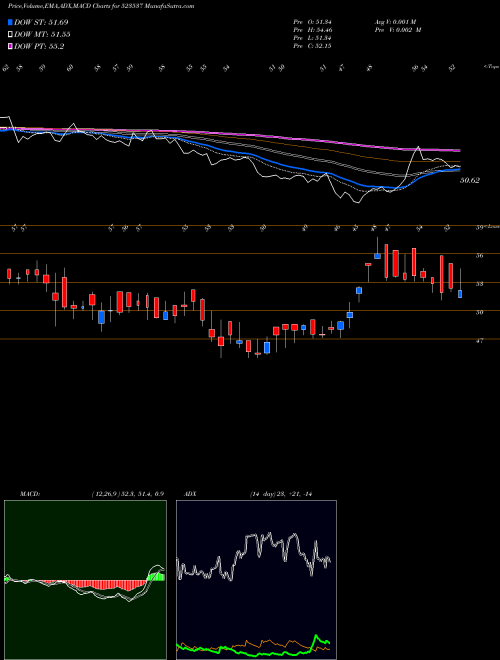Click the white DOW MT legend swatch
This screenshot has width=500, height=660.
(10, 35)
